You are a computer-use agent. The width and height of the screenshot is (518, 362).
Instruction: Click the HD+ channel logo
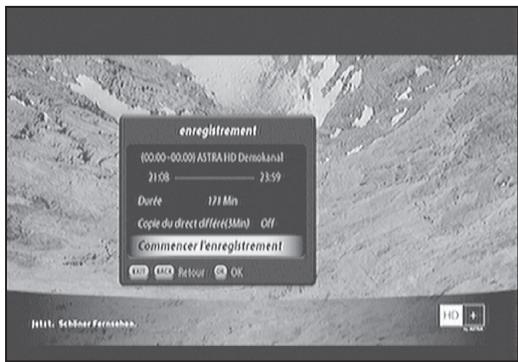(x=462, y=316)
